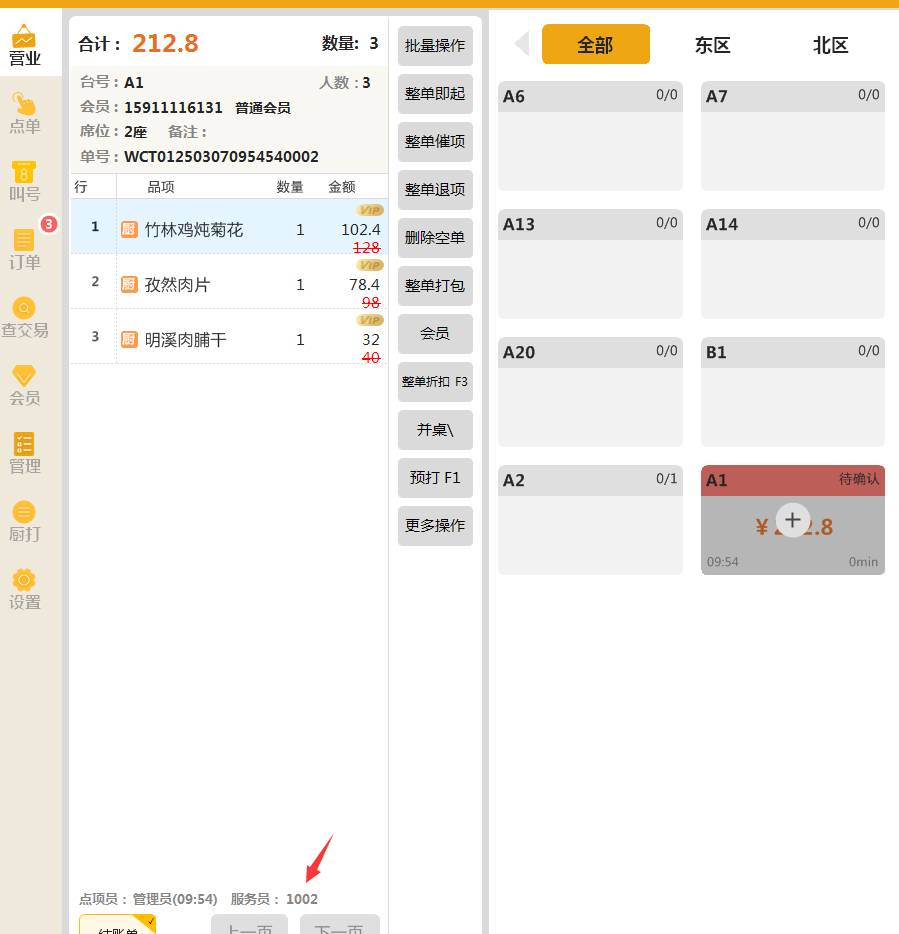Click kitchen icon beside 明溪肉脯干
This screenshot has height=934, width=899.
click(129, 340)
